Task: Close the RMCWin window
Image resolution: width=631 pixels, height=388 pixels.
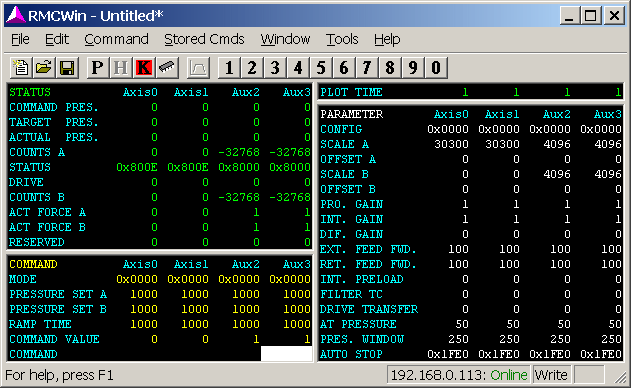Action: pyautogui.click(x=615, y=16)
